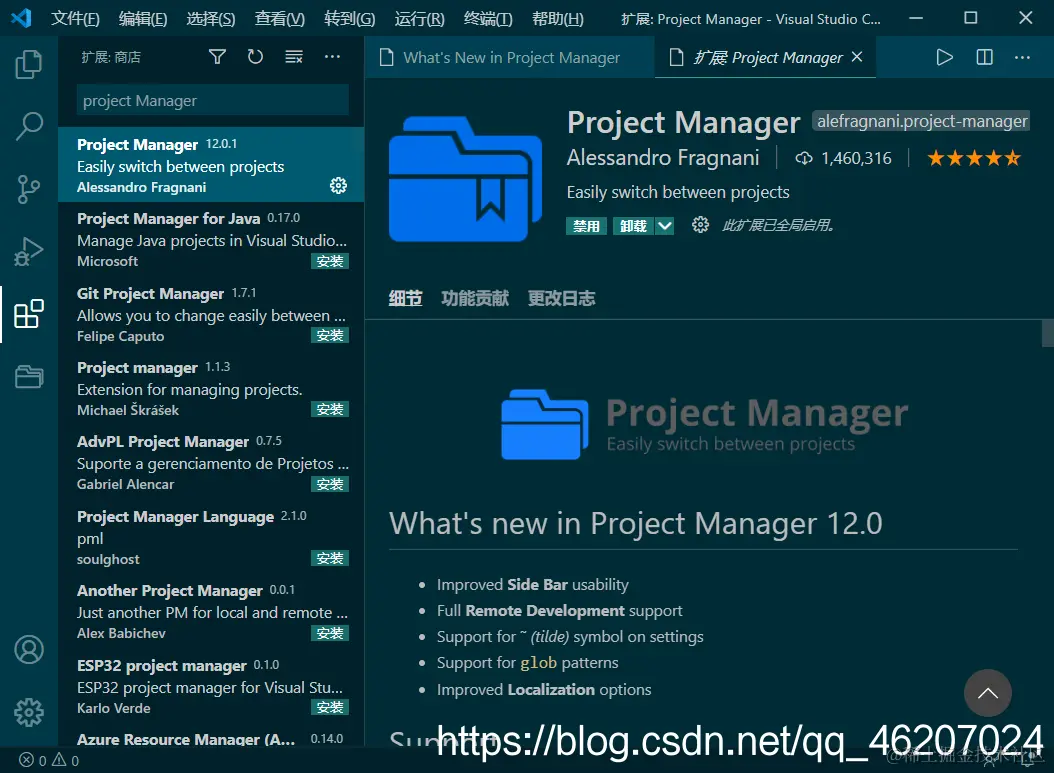Install Another Project Manager extension
This screenshot has width=1054, height=773.
click(x=329, y=633)
